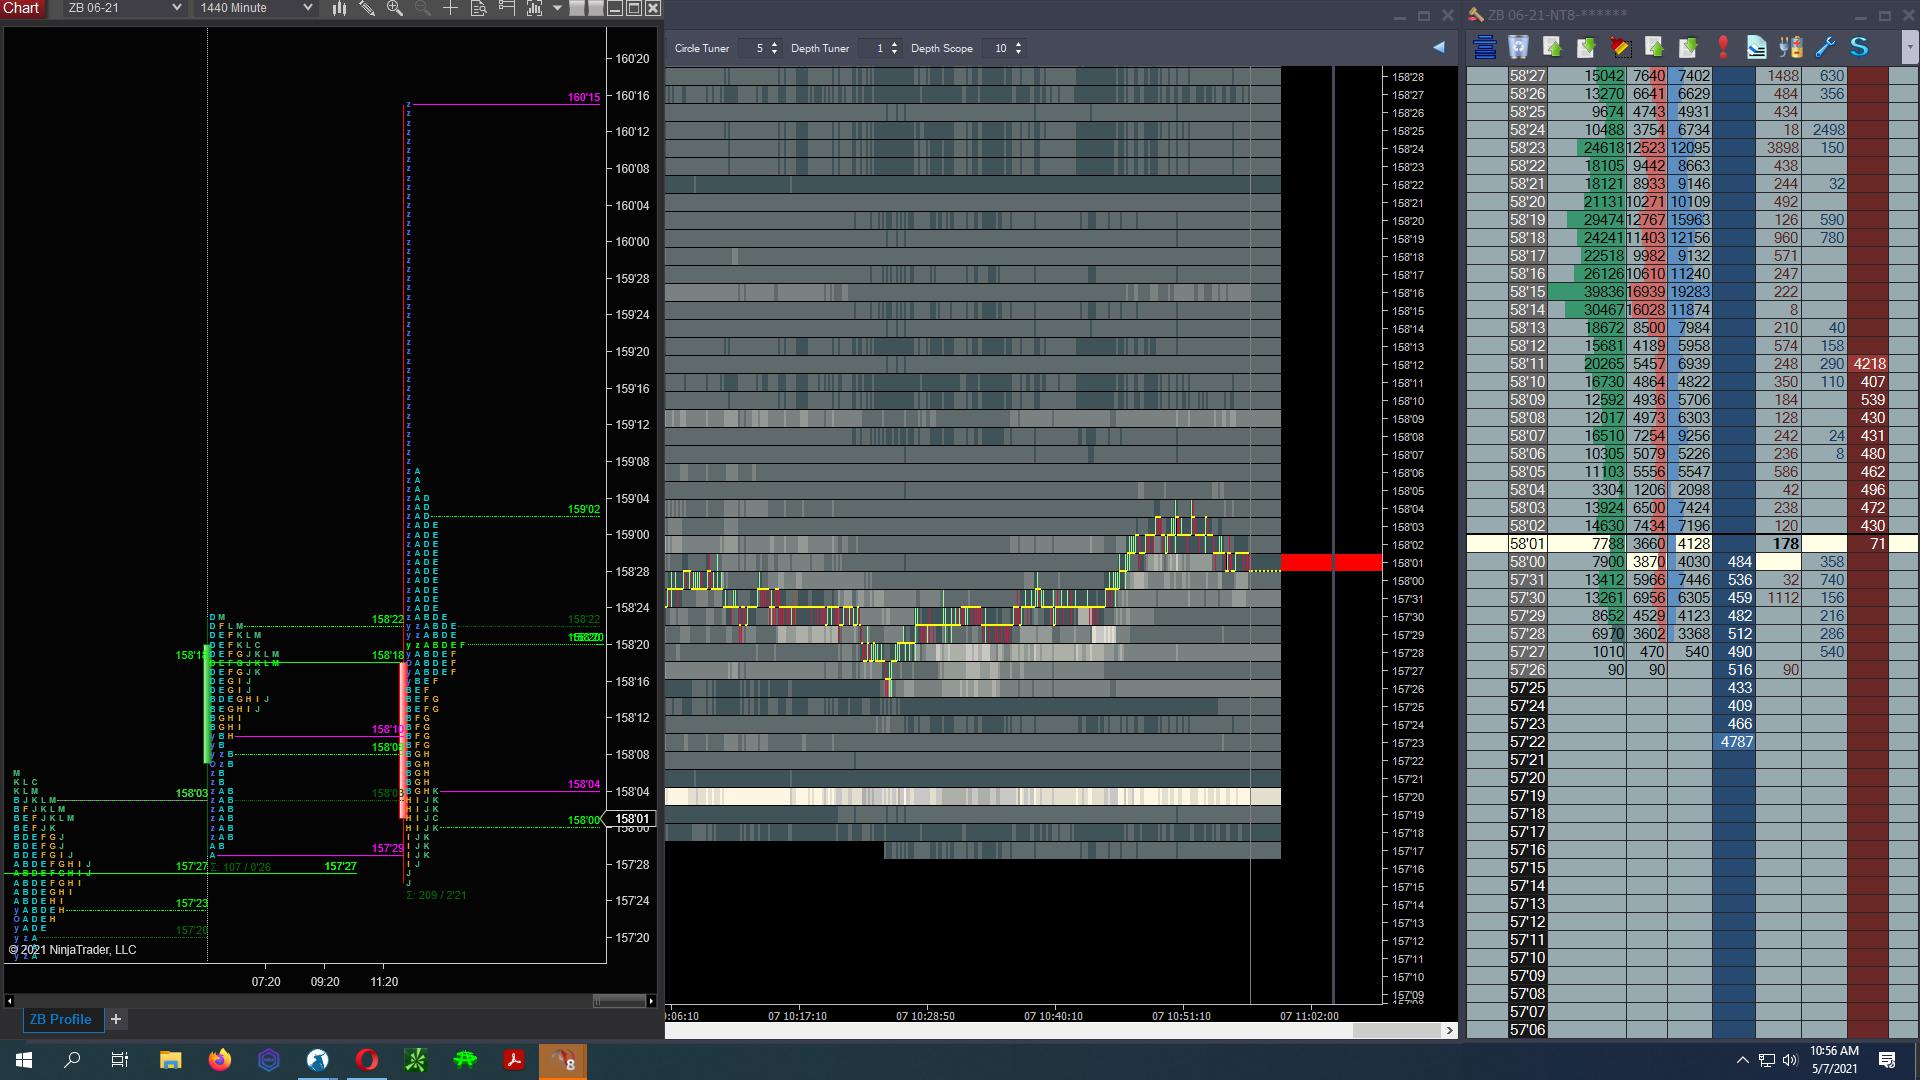The height and width of the screenshot is (1080, 1920).
Task: Select the drawing tools pencil icon
Action: [367, 8]
